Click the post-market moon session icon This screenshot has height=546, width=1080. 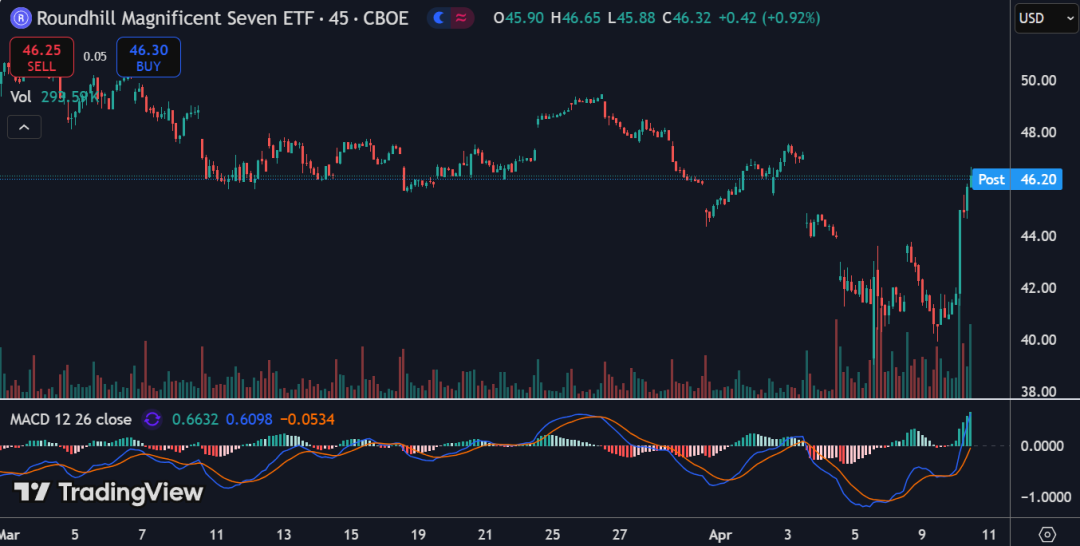click(439, 18)
